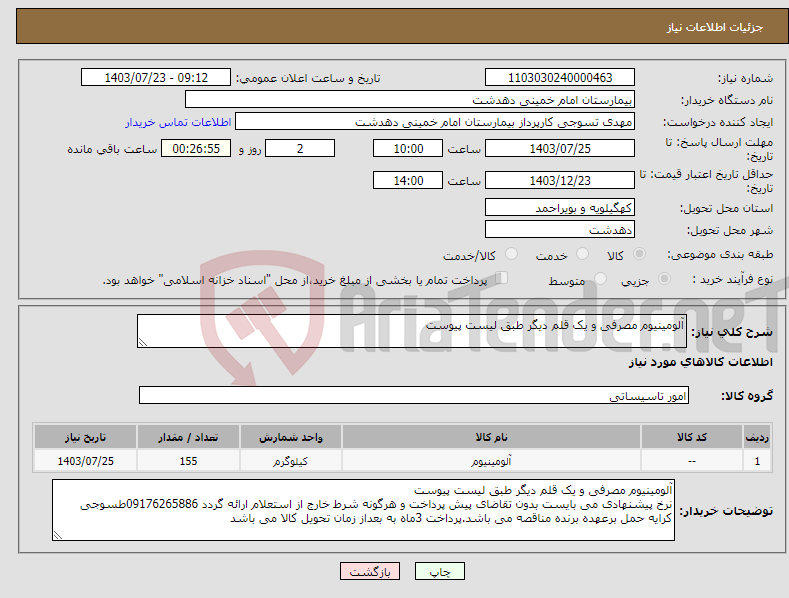Click the announcement date field 1403/07/23 - 09:12
This screenshot has width=789, height=598.
pyautogui.click(x=155, y=78)
